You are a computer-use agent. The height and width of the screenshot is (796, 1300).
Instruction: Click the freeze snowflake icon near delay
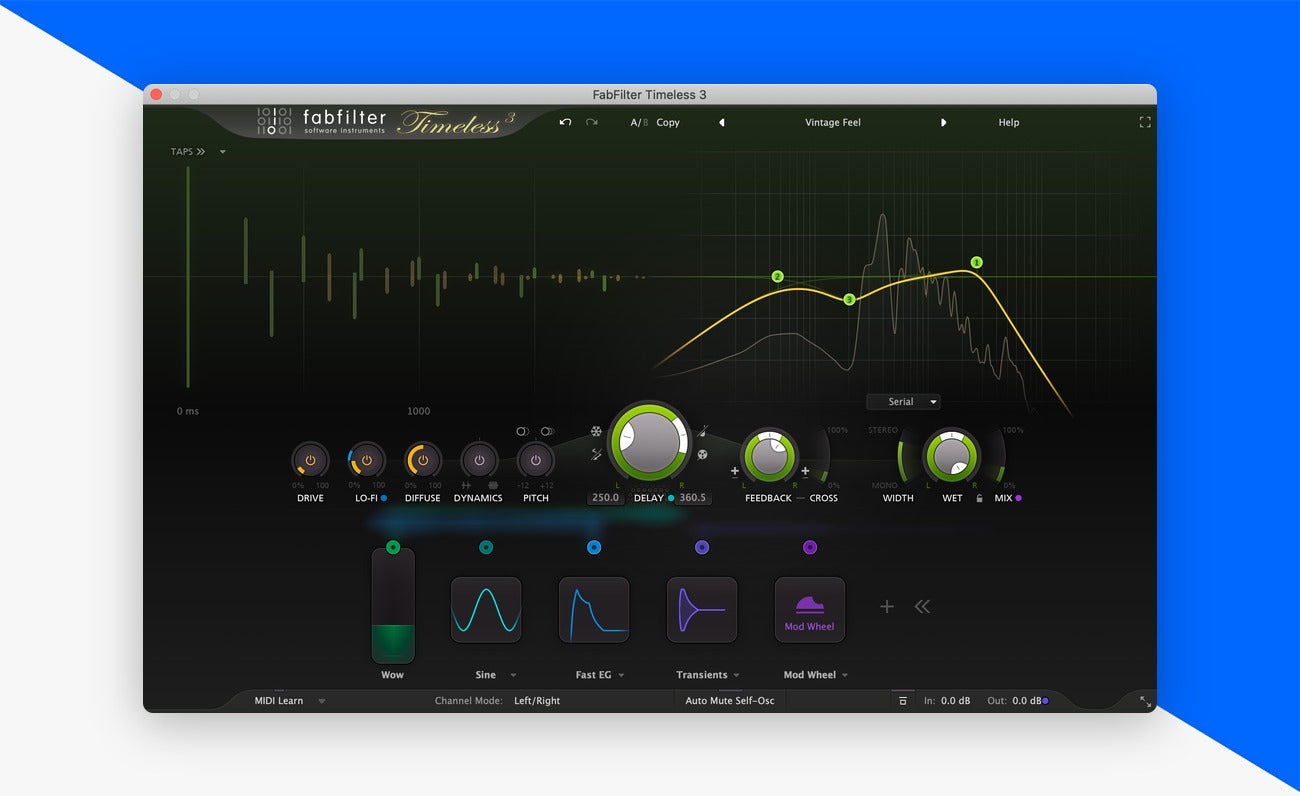click(596, 432)
